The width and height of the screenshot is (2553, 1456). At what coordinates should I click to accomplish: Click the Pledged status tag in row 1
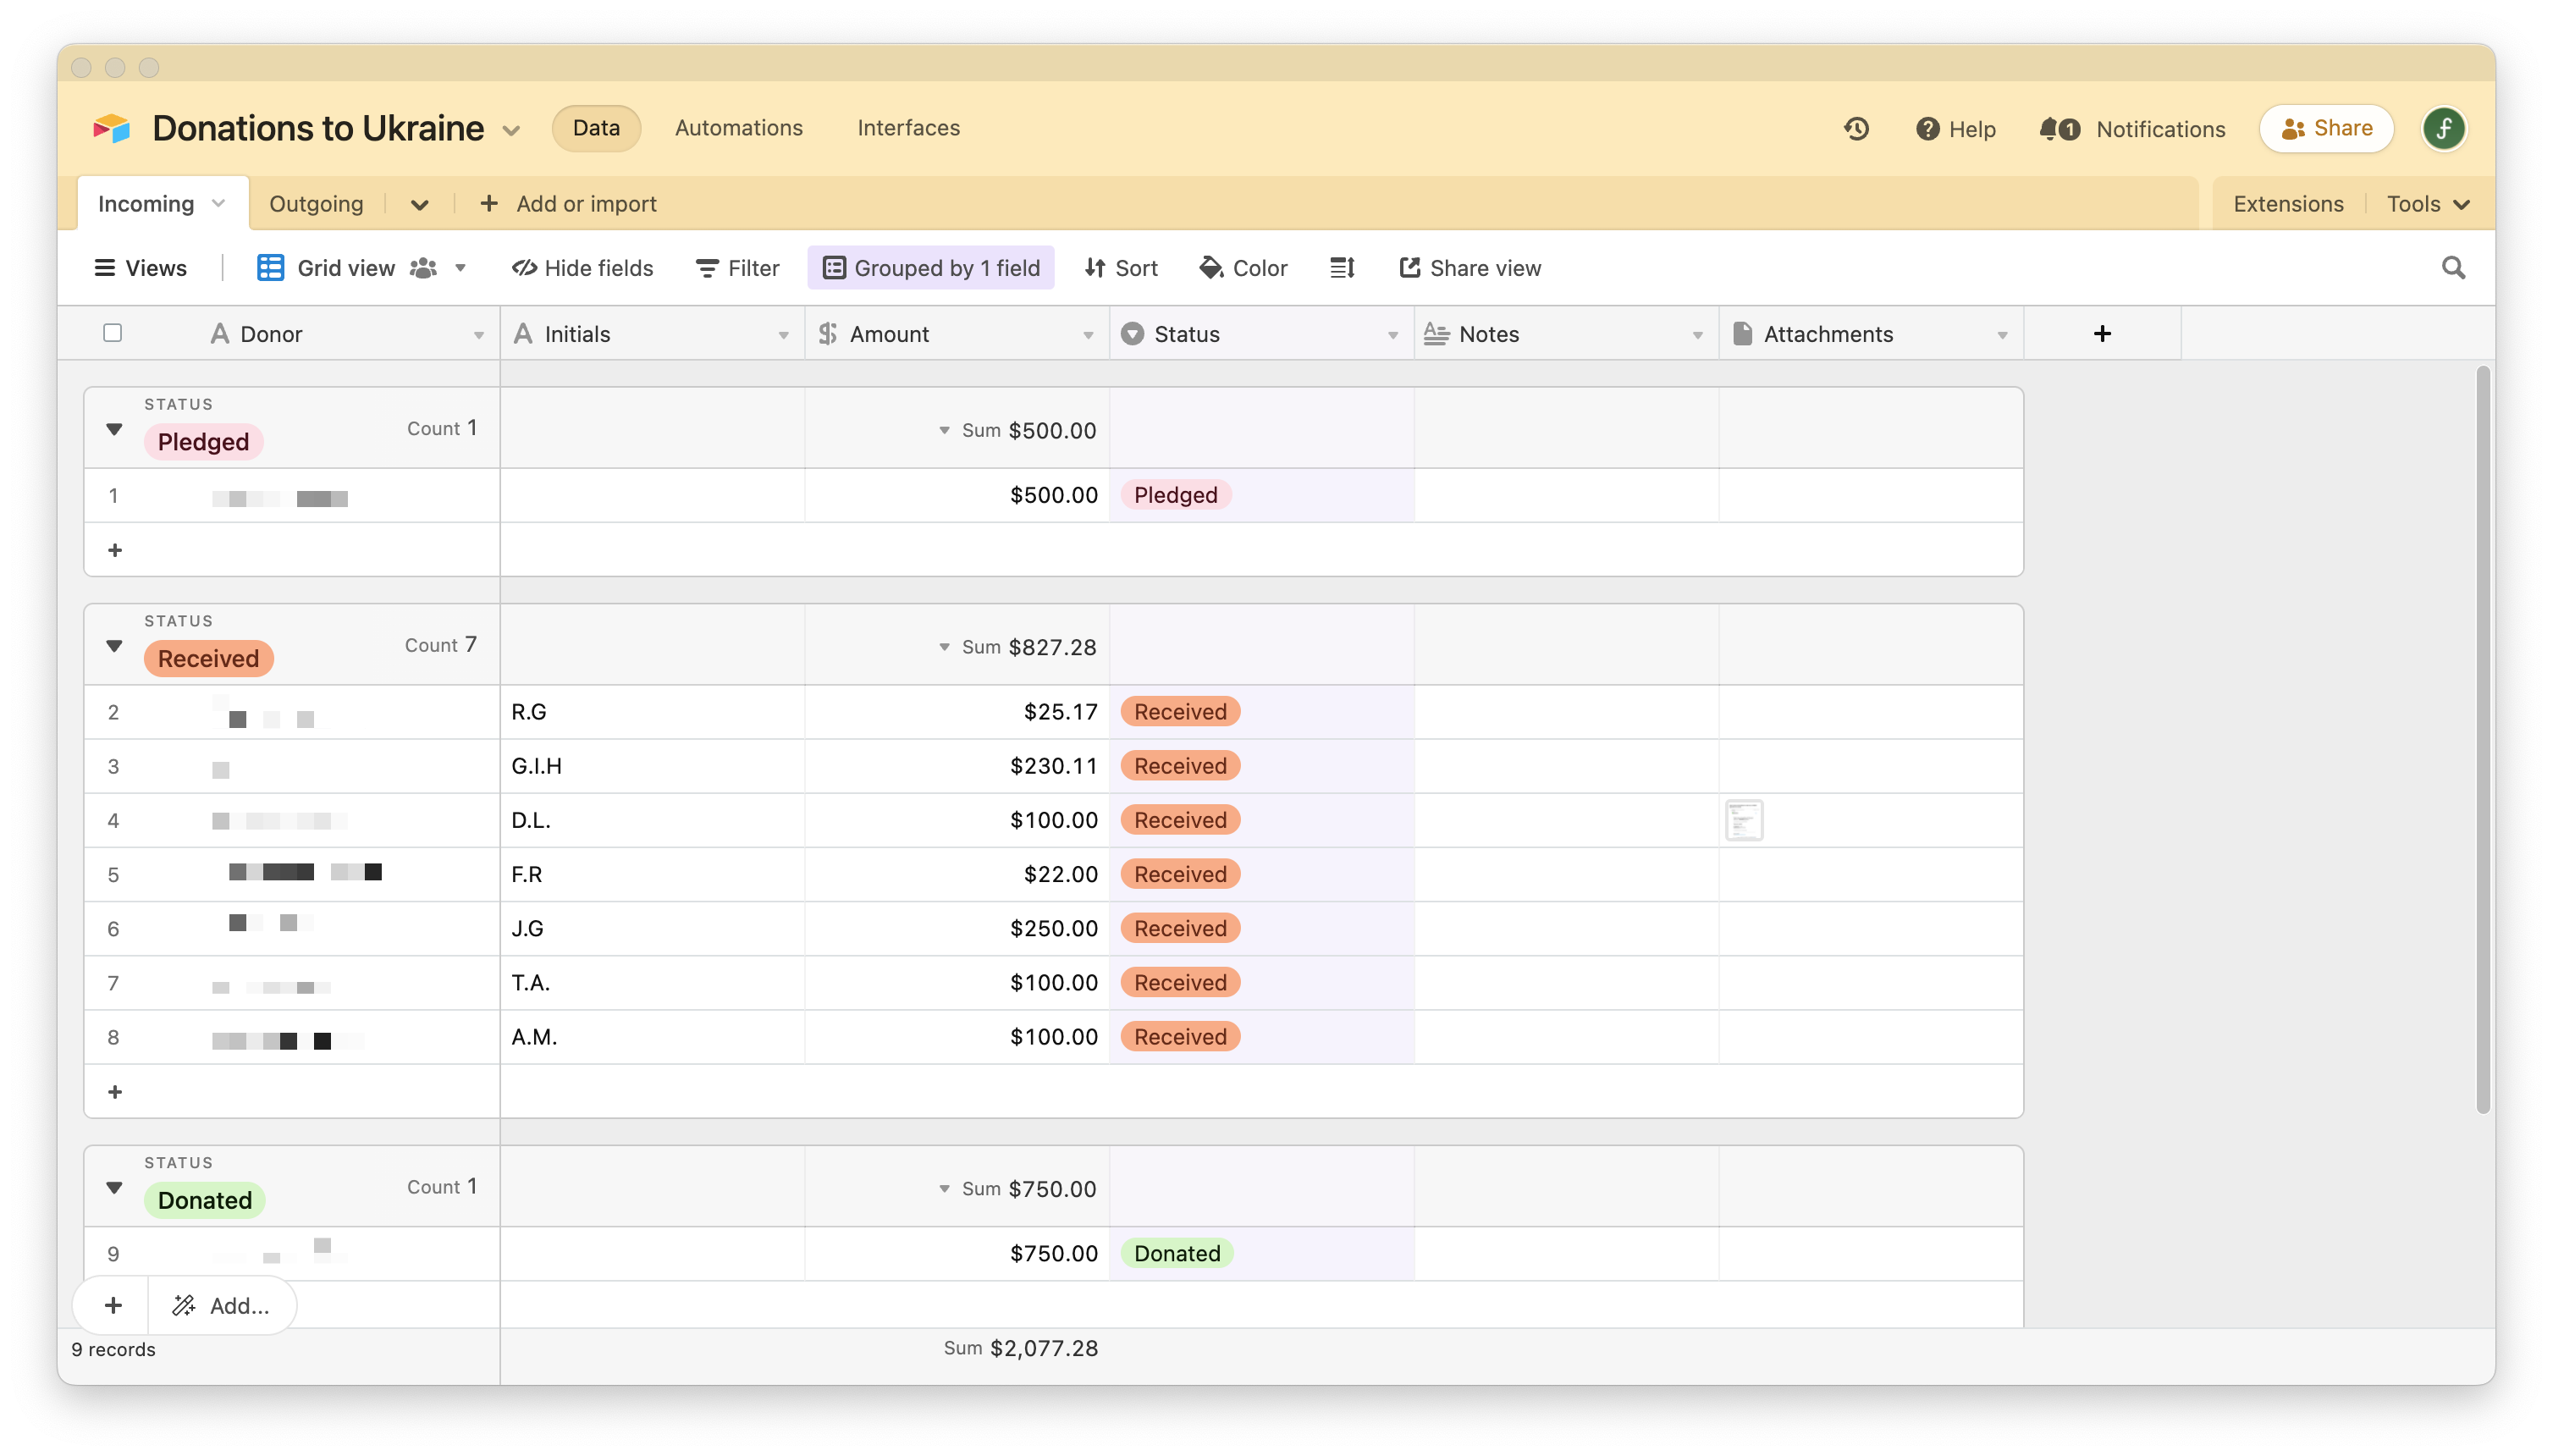tap(1175, 495)
